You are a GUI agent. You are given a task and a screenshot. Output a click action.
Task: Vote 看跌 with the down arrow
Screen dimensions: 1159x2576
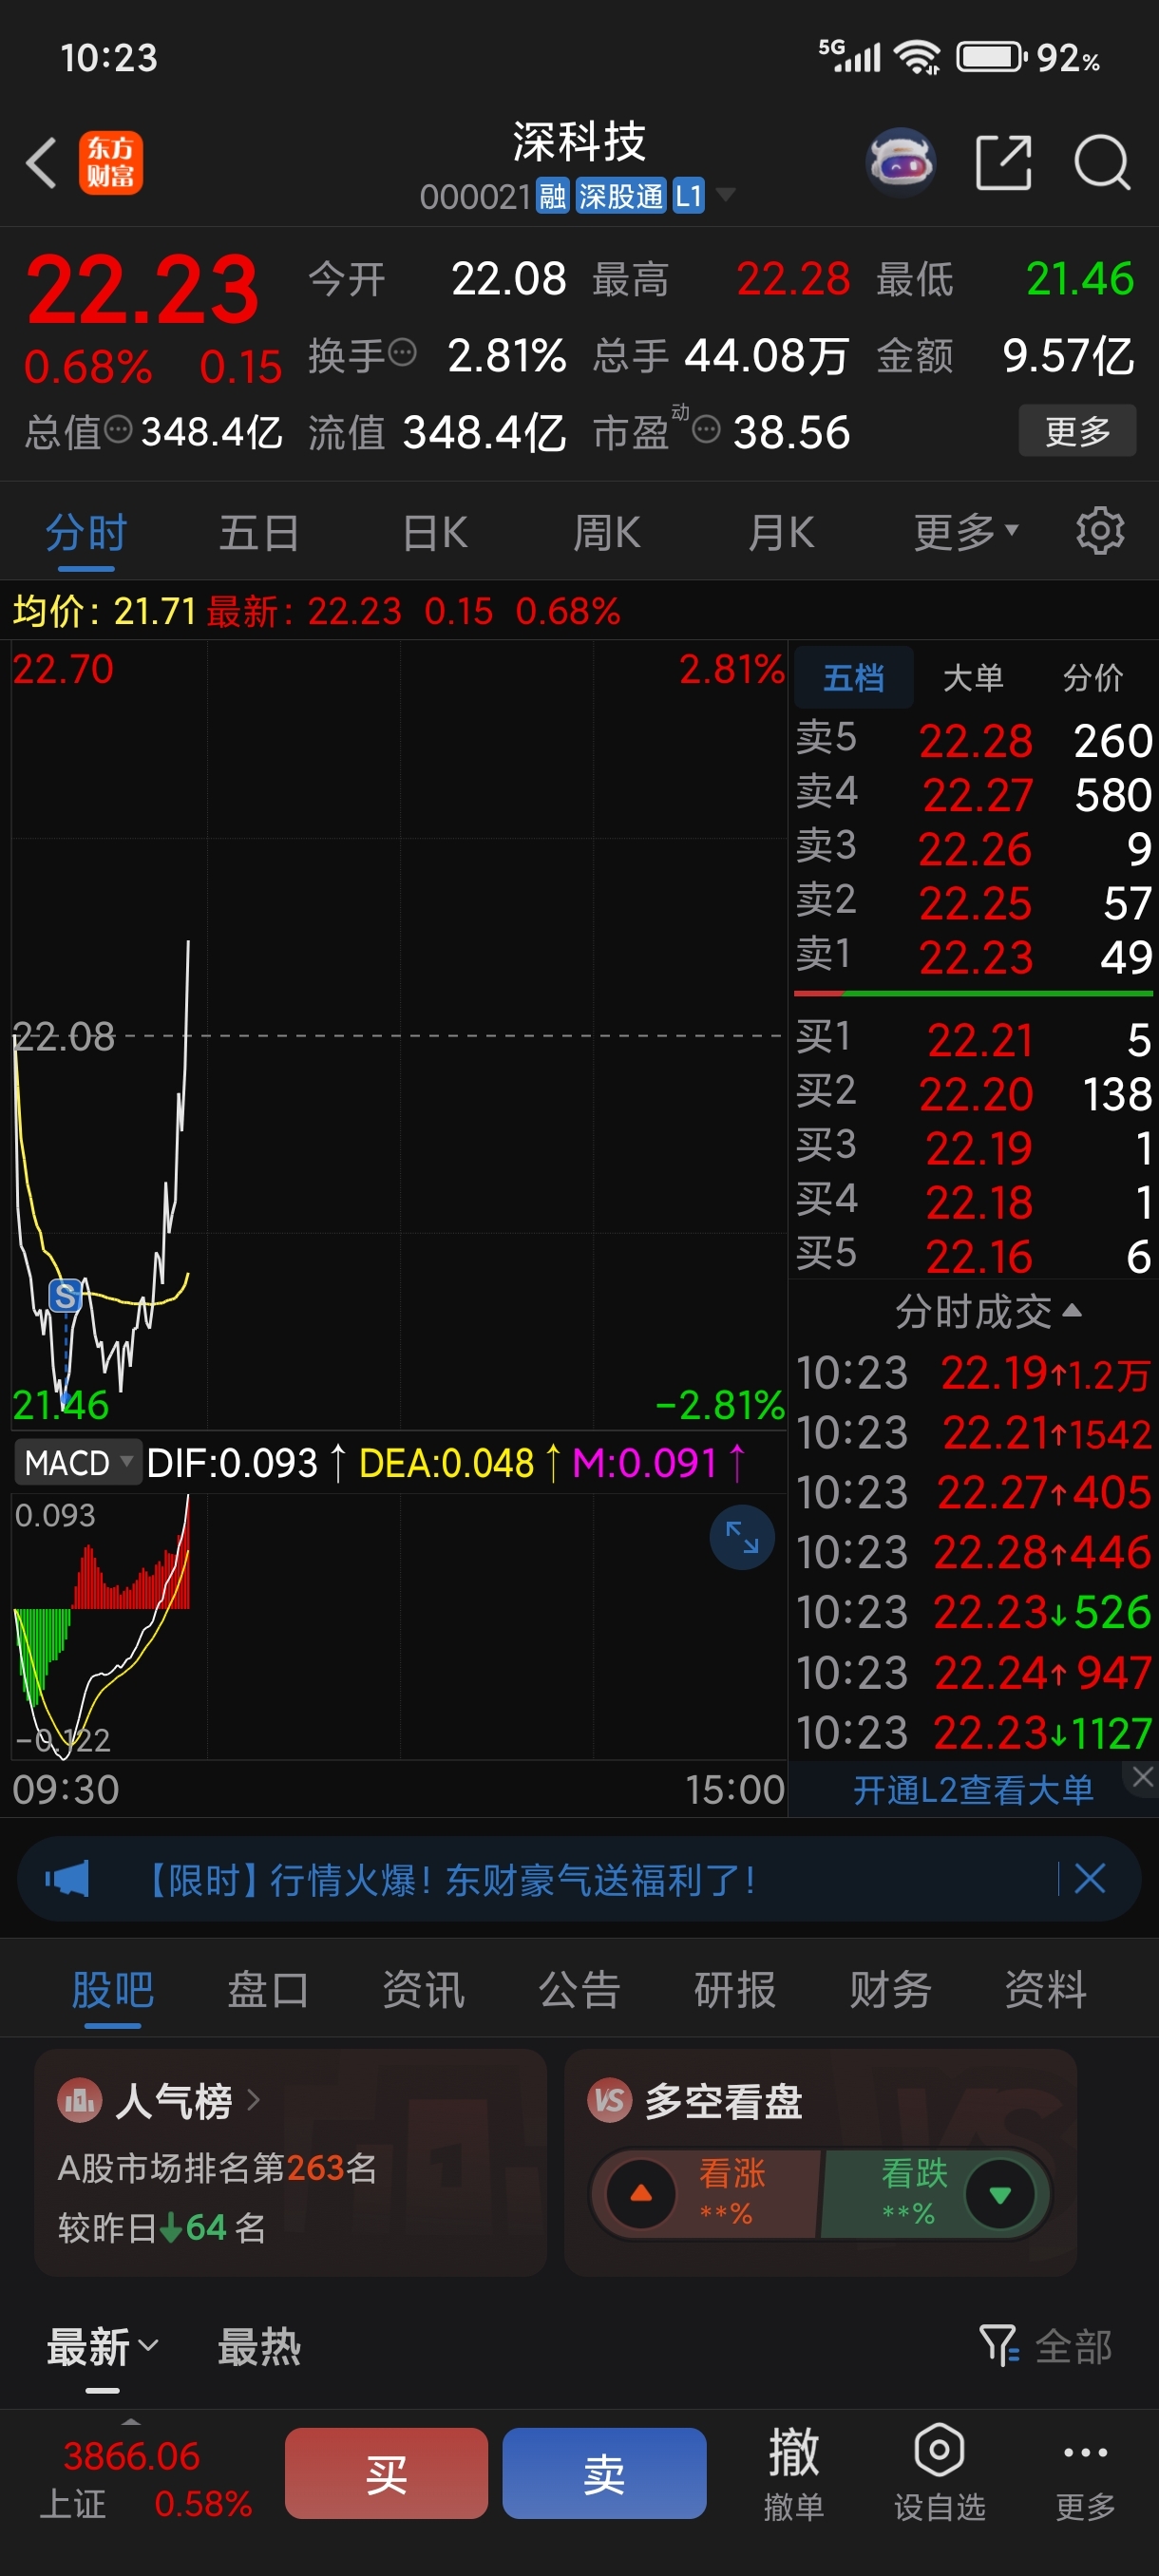pos(999,2194)
